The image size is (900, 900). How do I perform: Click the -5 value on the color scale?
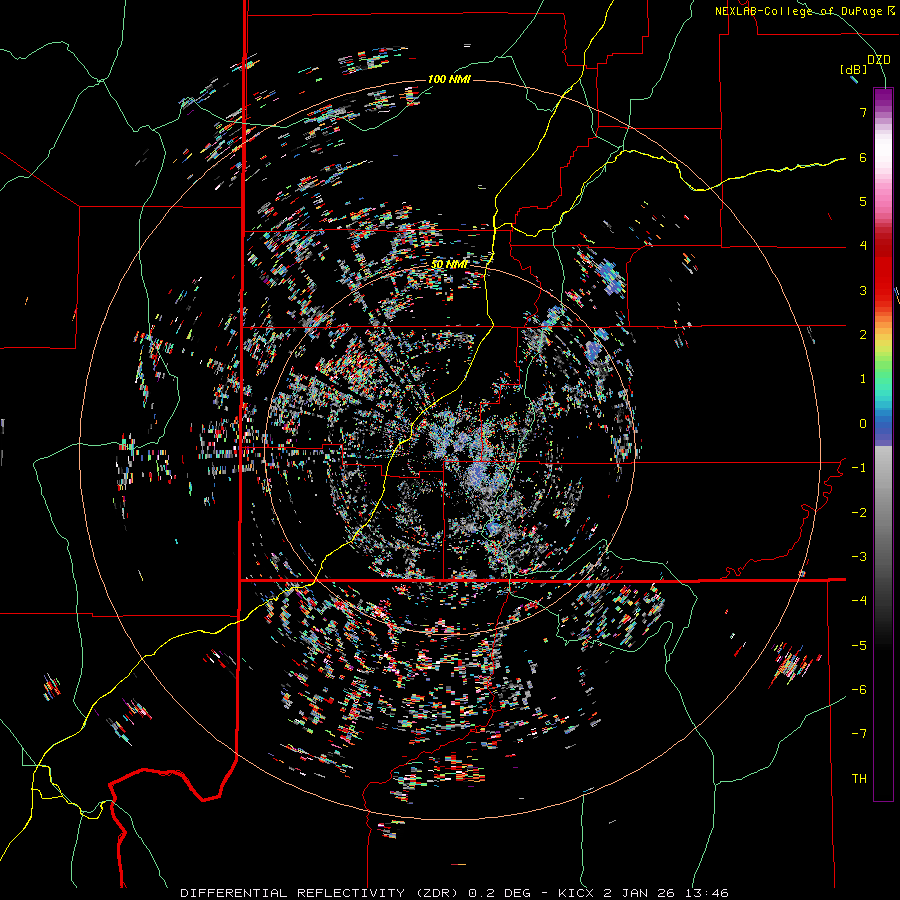pos(859,646)
